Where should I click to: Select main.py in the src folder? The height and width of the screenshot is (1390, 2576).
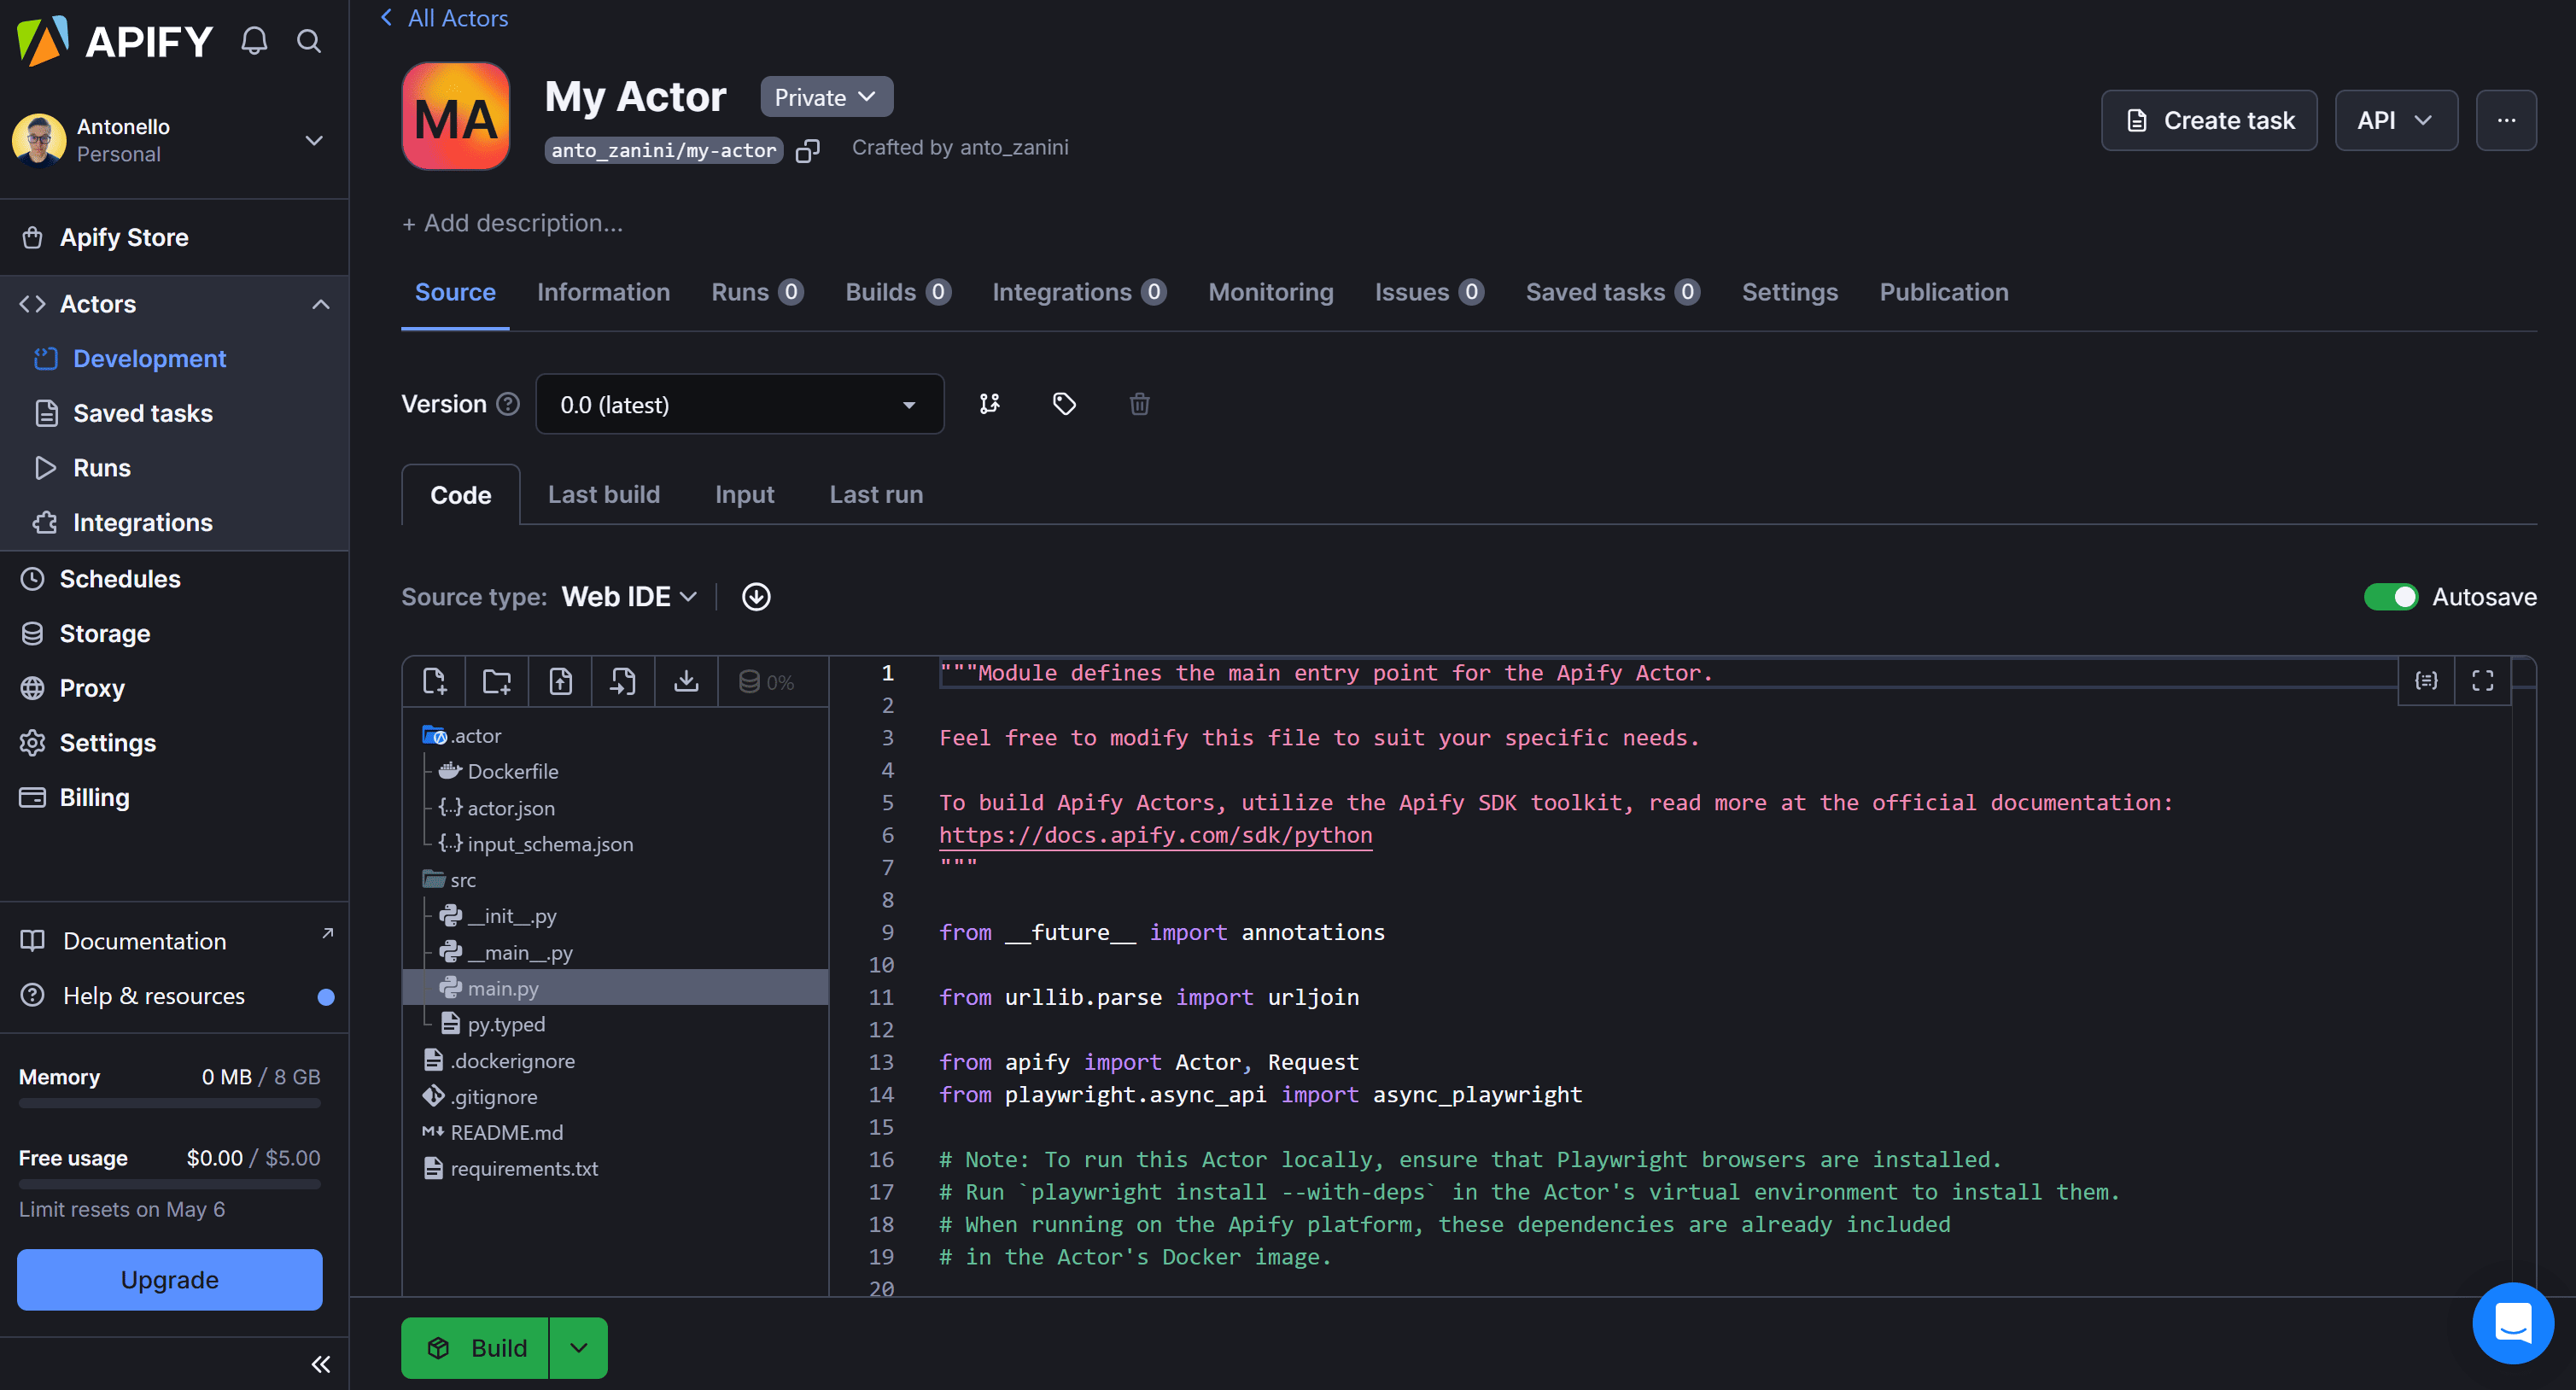point(503,988)
